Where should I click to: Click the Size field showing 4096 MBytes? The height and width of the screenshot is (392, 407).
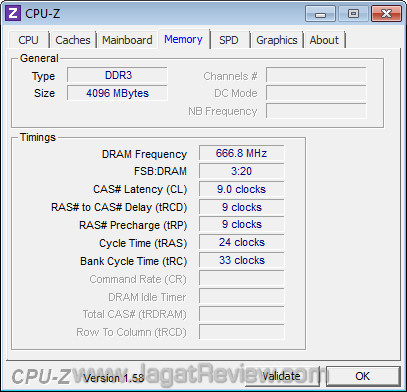(117, 93)
